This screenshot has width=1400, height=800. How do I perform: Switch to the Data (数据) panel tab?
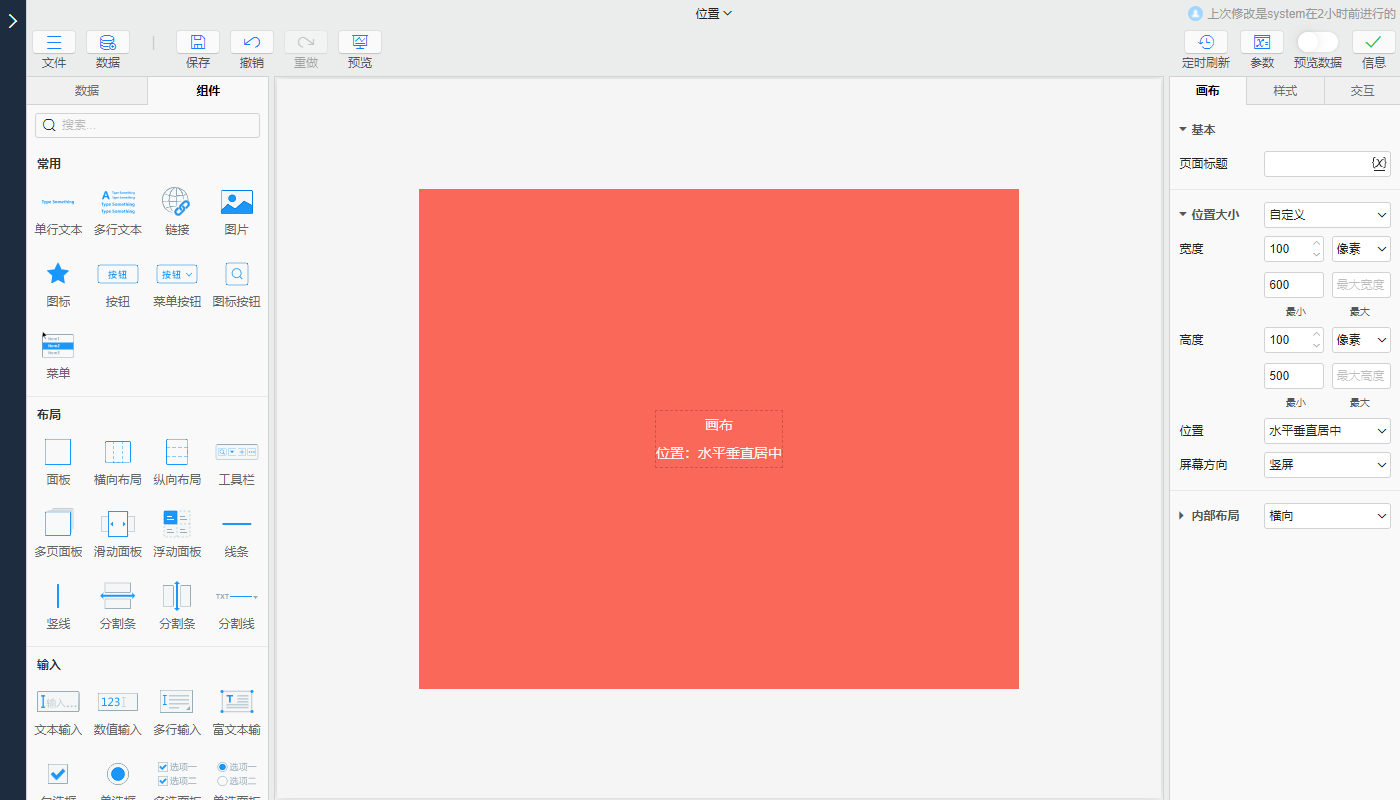pyautogui.click(x=87, y=91)
